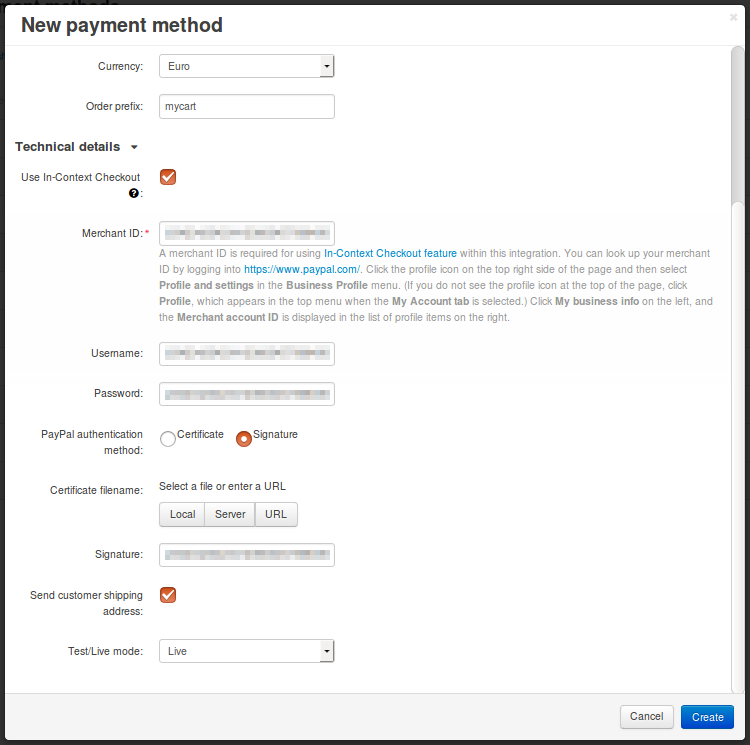This screenshot has width=750, height=745.
Task: Collapse the Technical details section arrow
Action: pyautogui.click(x=134, y=147)
